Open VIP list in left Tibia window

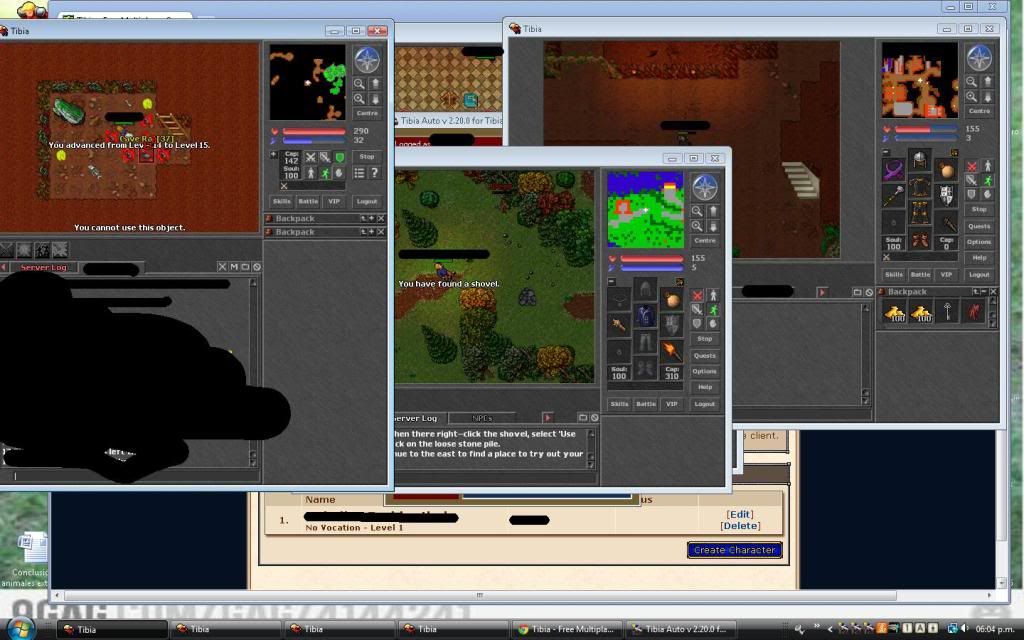click(334, 201)
